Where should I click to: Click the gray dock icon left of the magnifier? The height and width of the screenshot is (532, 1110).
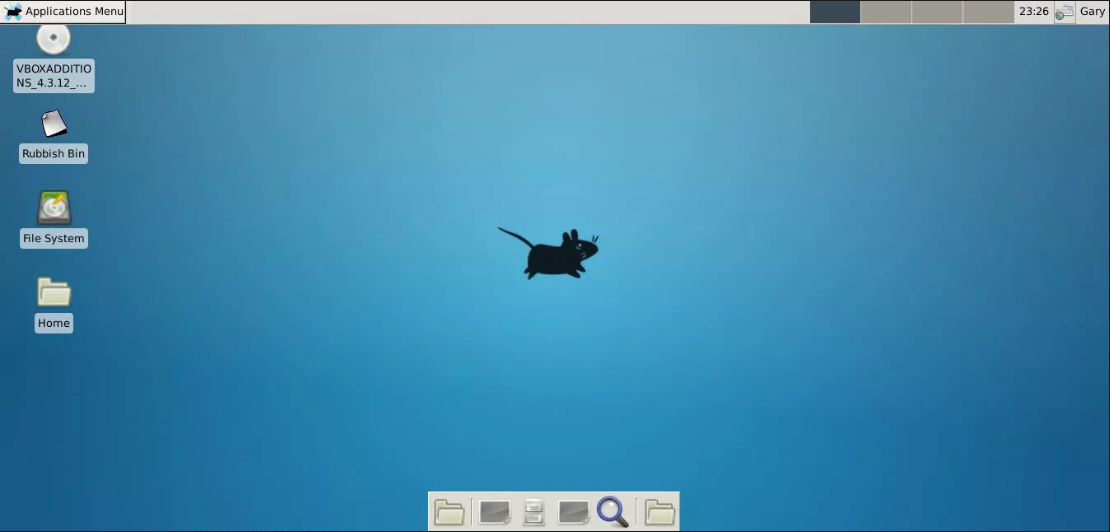[573, 512]
